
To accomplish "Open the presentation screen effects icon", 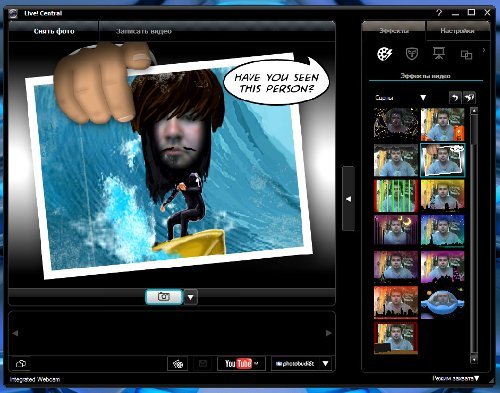I will [439, 53].
